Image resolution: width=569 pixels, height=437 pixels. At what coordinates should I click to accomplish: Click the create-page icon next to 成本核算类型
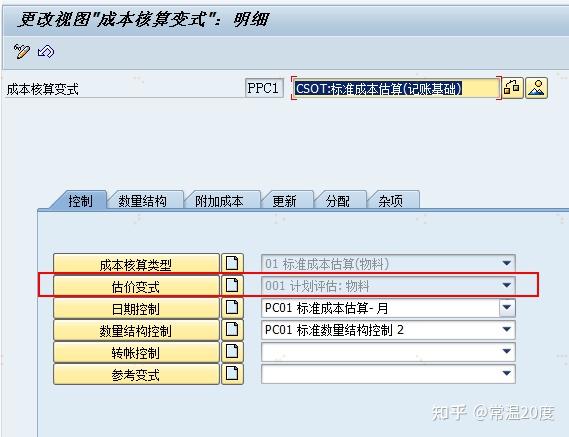tap(232, 264)
